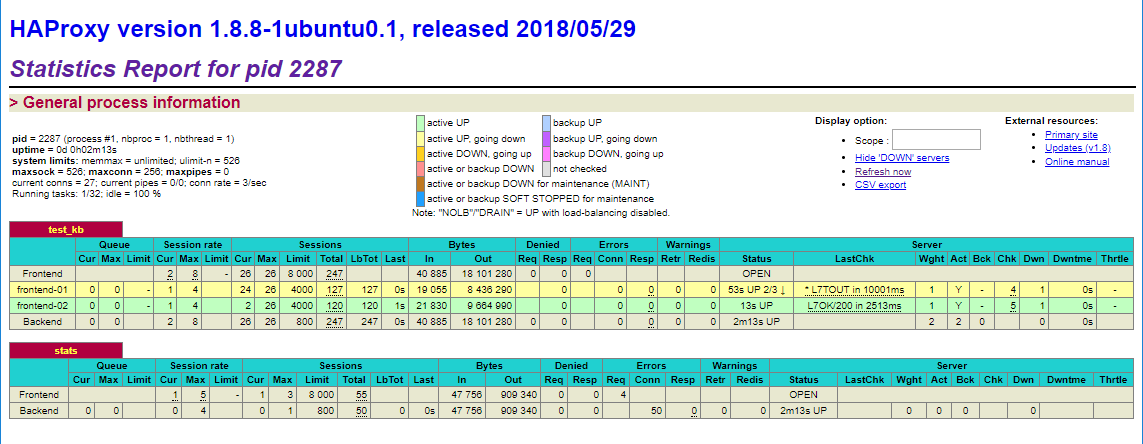Screen dimensions: 1143x444
Task: Click the 'backup UP, going down' legend swatch
Action: coord(547,139)
